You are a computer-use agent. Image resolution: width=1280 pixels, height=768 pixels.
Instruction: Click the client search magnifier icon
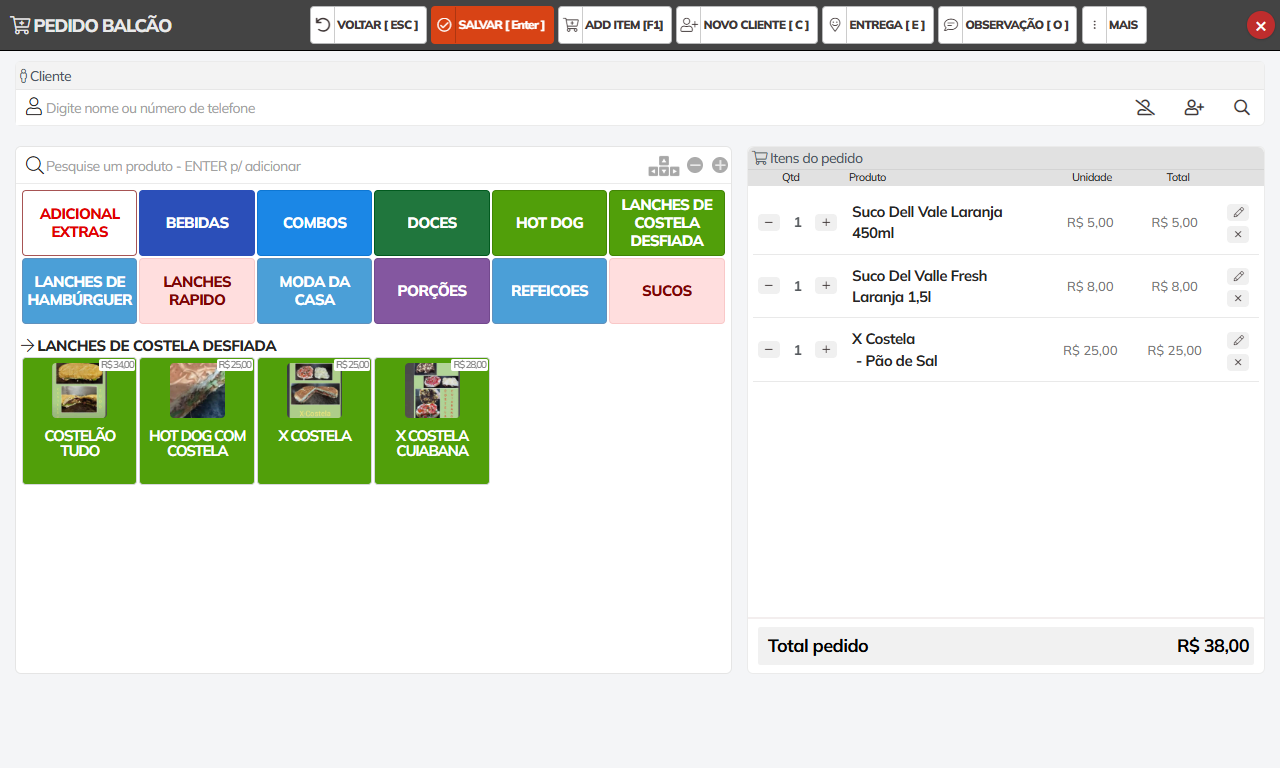[1241, 108]
